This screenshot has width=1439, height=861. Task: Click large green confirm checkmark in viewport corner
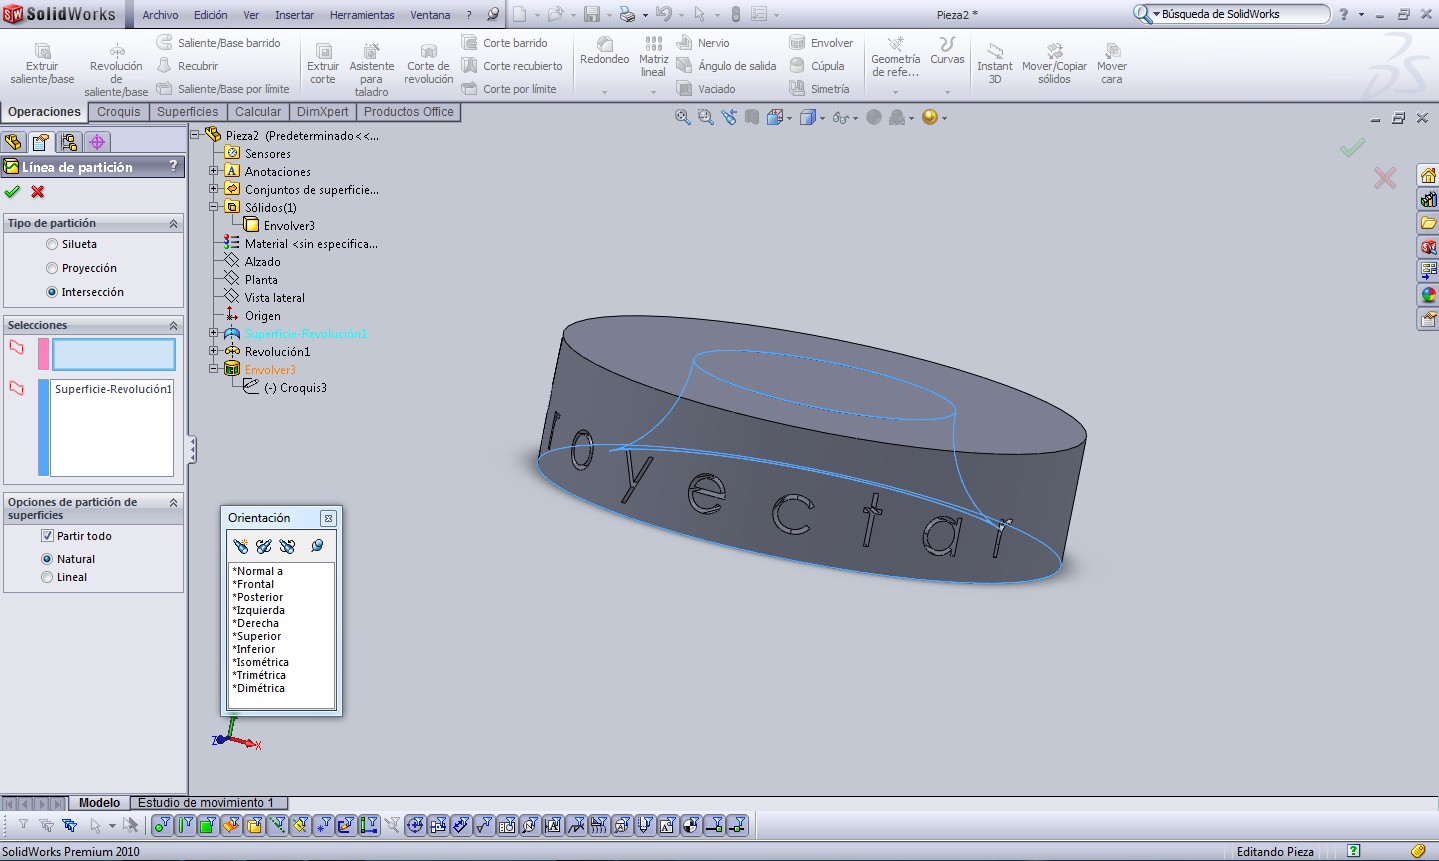tap(1352, 148)
